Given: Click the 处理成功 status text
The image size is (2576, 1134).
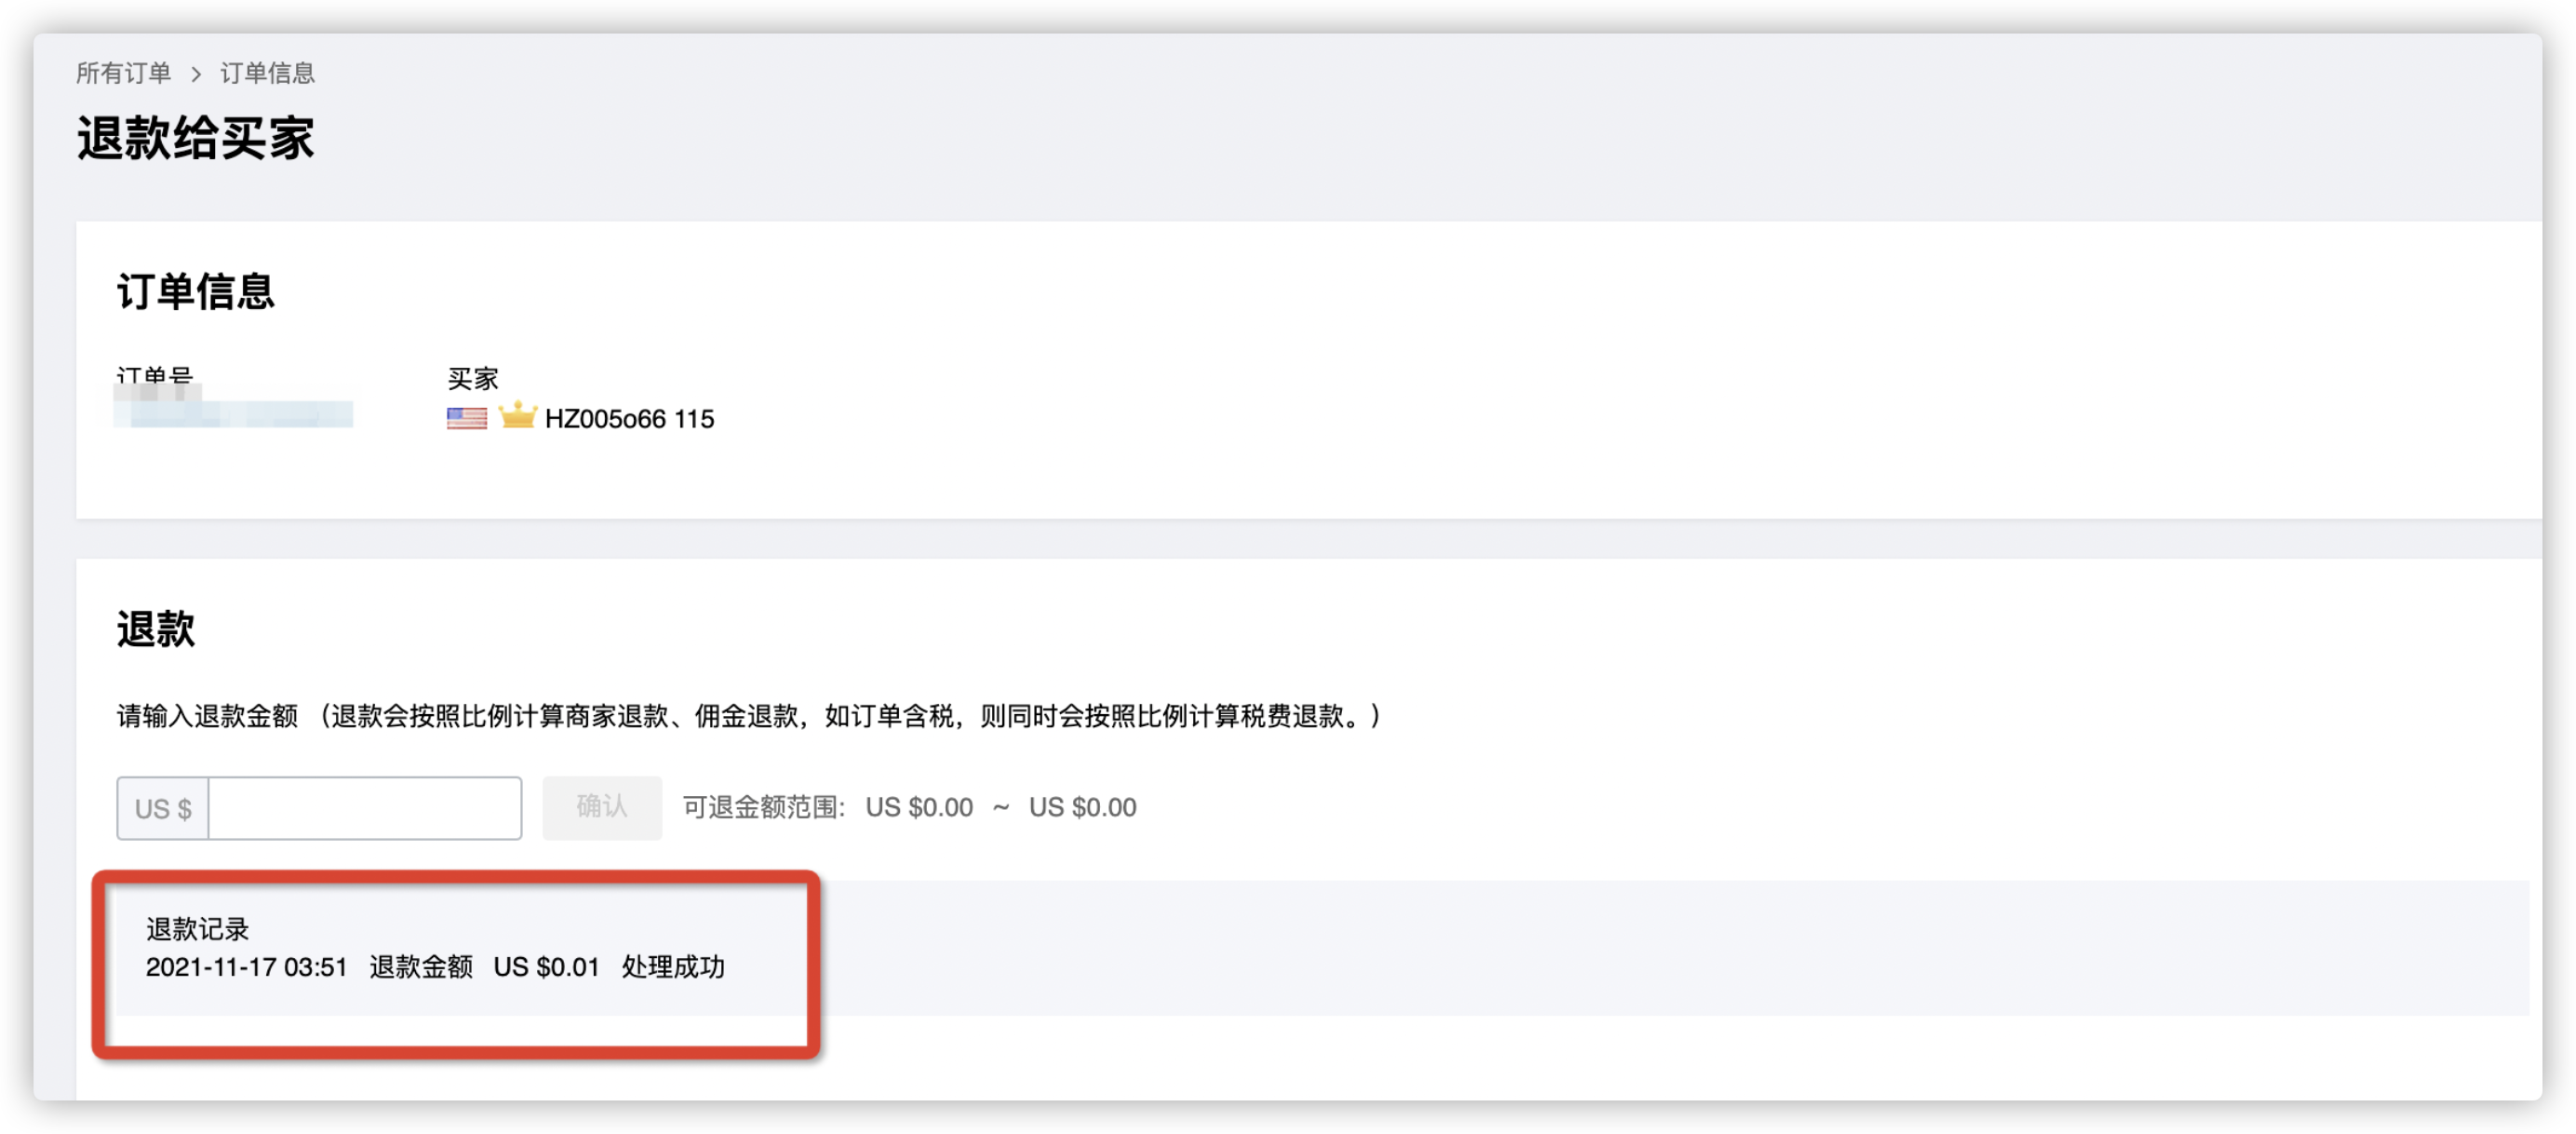Looking at the screenshot, I should [673, 967].
